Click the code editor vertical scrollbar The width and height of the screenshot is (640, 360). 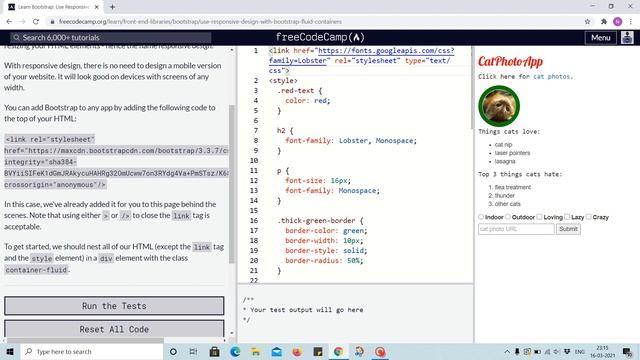[x=471, y=88]
